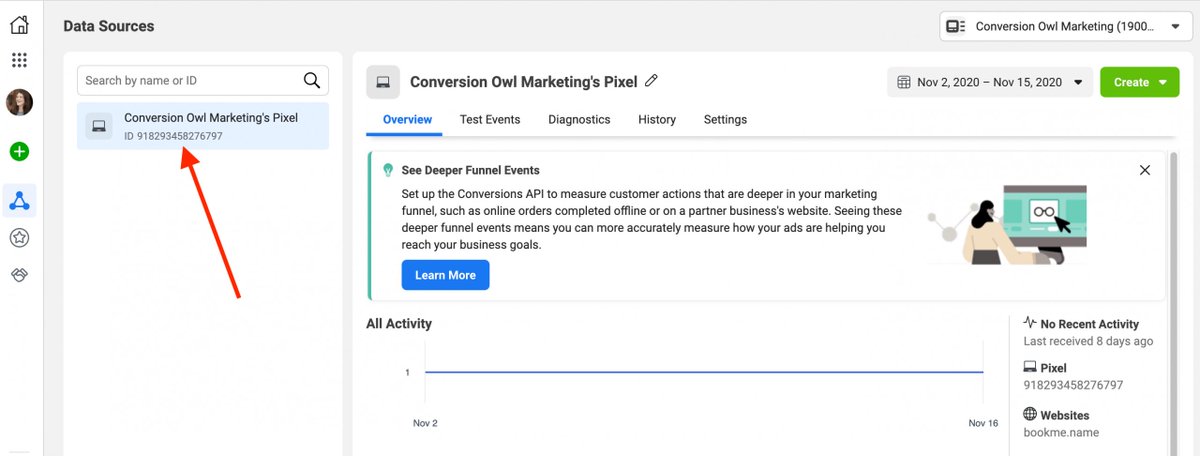Screen dimensions: 1200x456
Task: Click the Home icon in the sidebar
Action: tap(19, 25)
